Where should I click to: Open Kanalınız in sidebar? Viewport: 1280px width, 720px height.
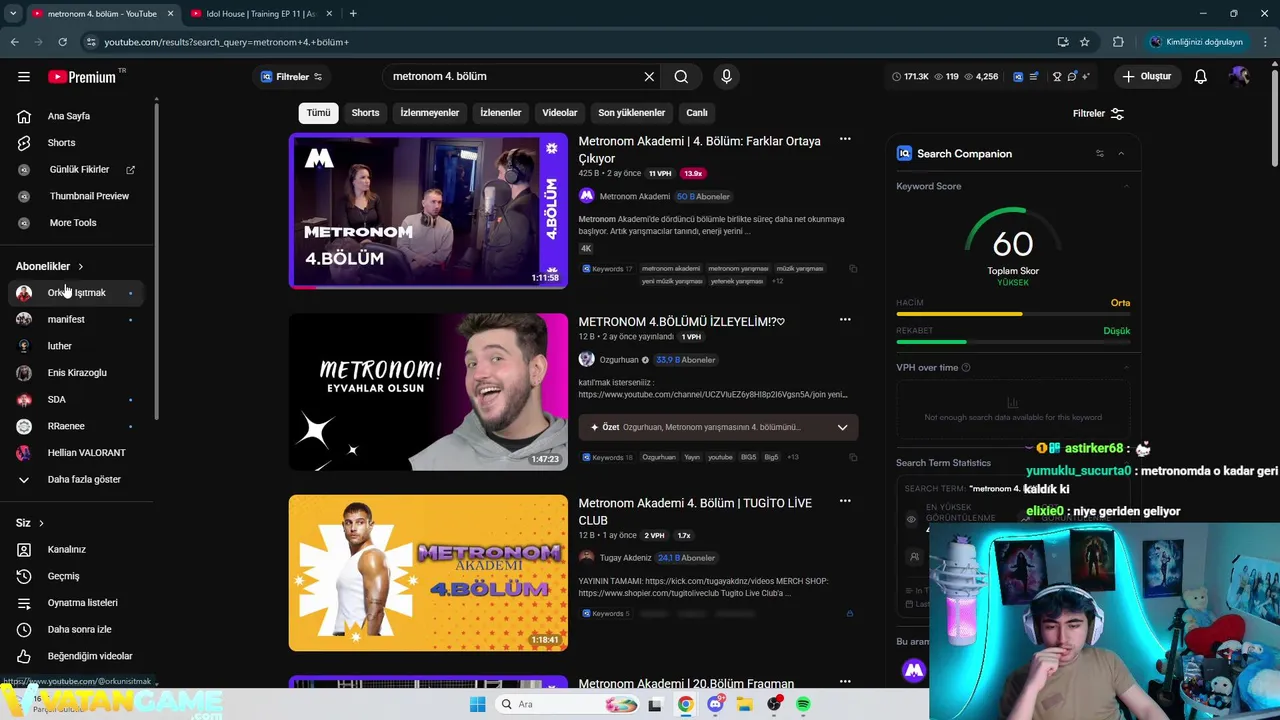click(x=66, y=549)
